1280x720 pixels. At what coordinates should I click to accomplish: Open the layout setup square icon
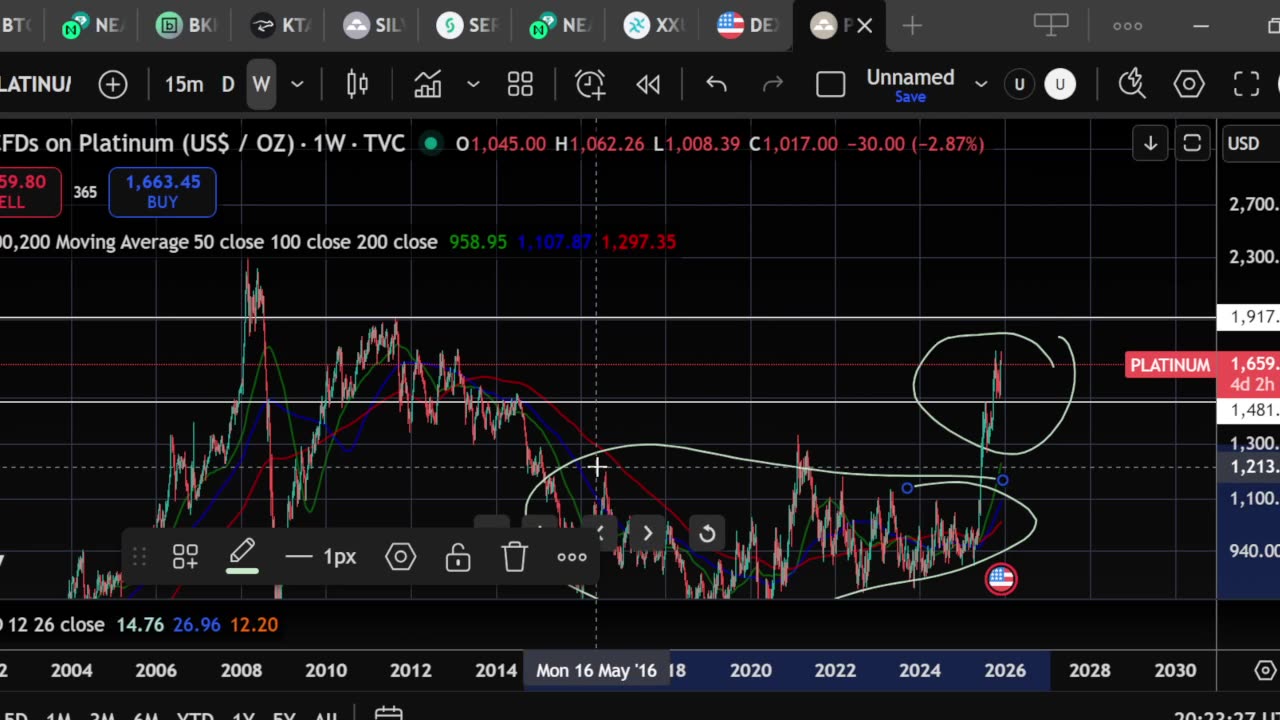click(830, 85)
